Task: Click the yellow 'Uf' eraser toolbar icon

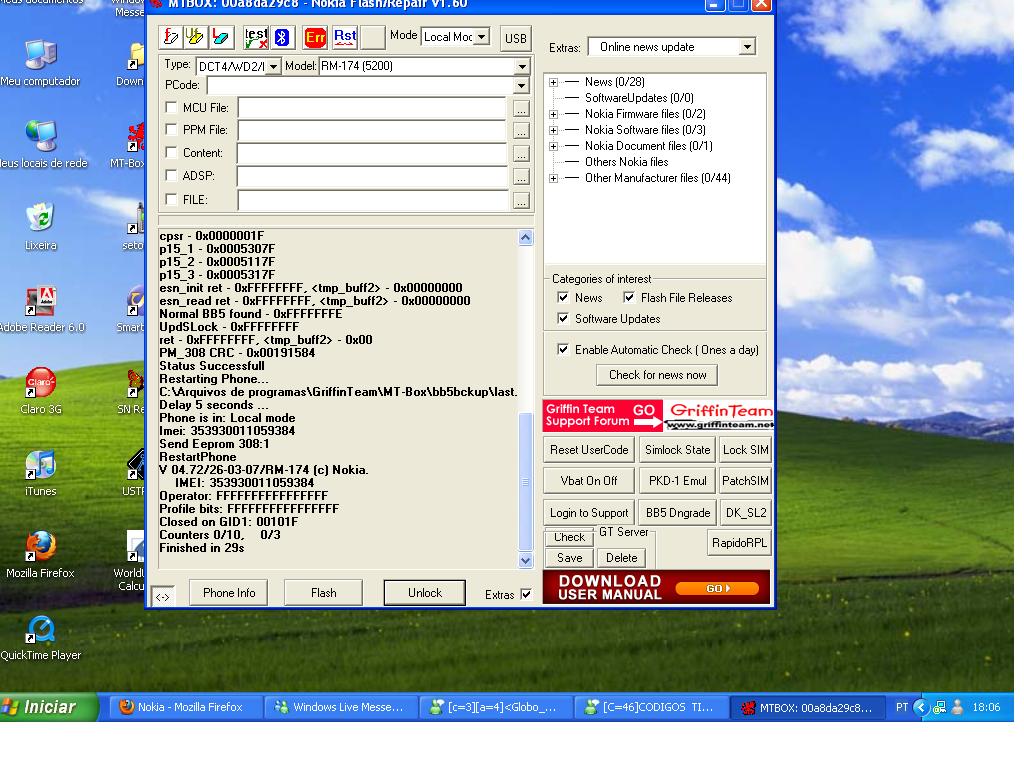Action: [195, 37]
